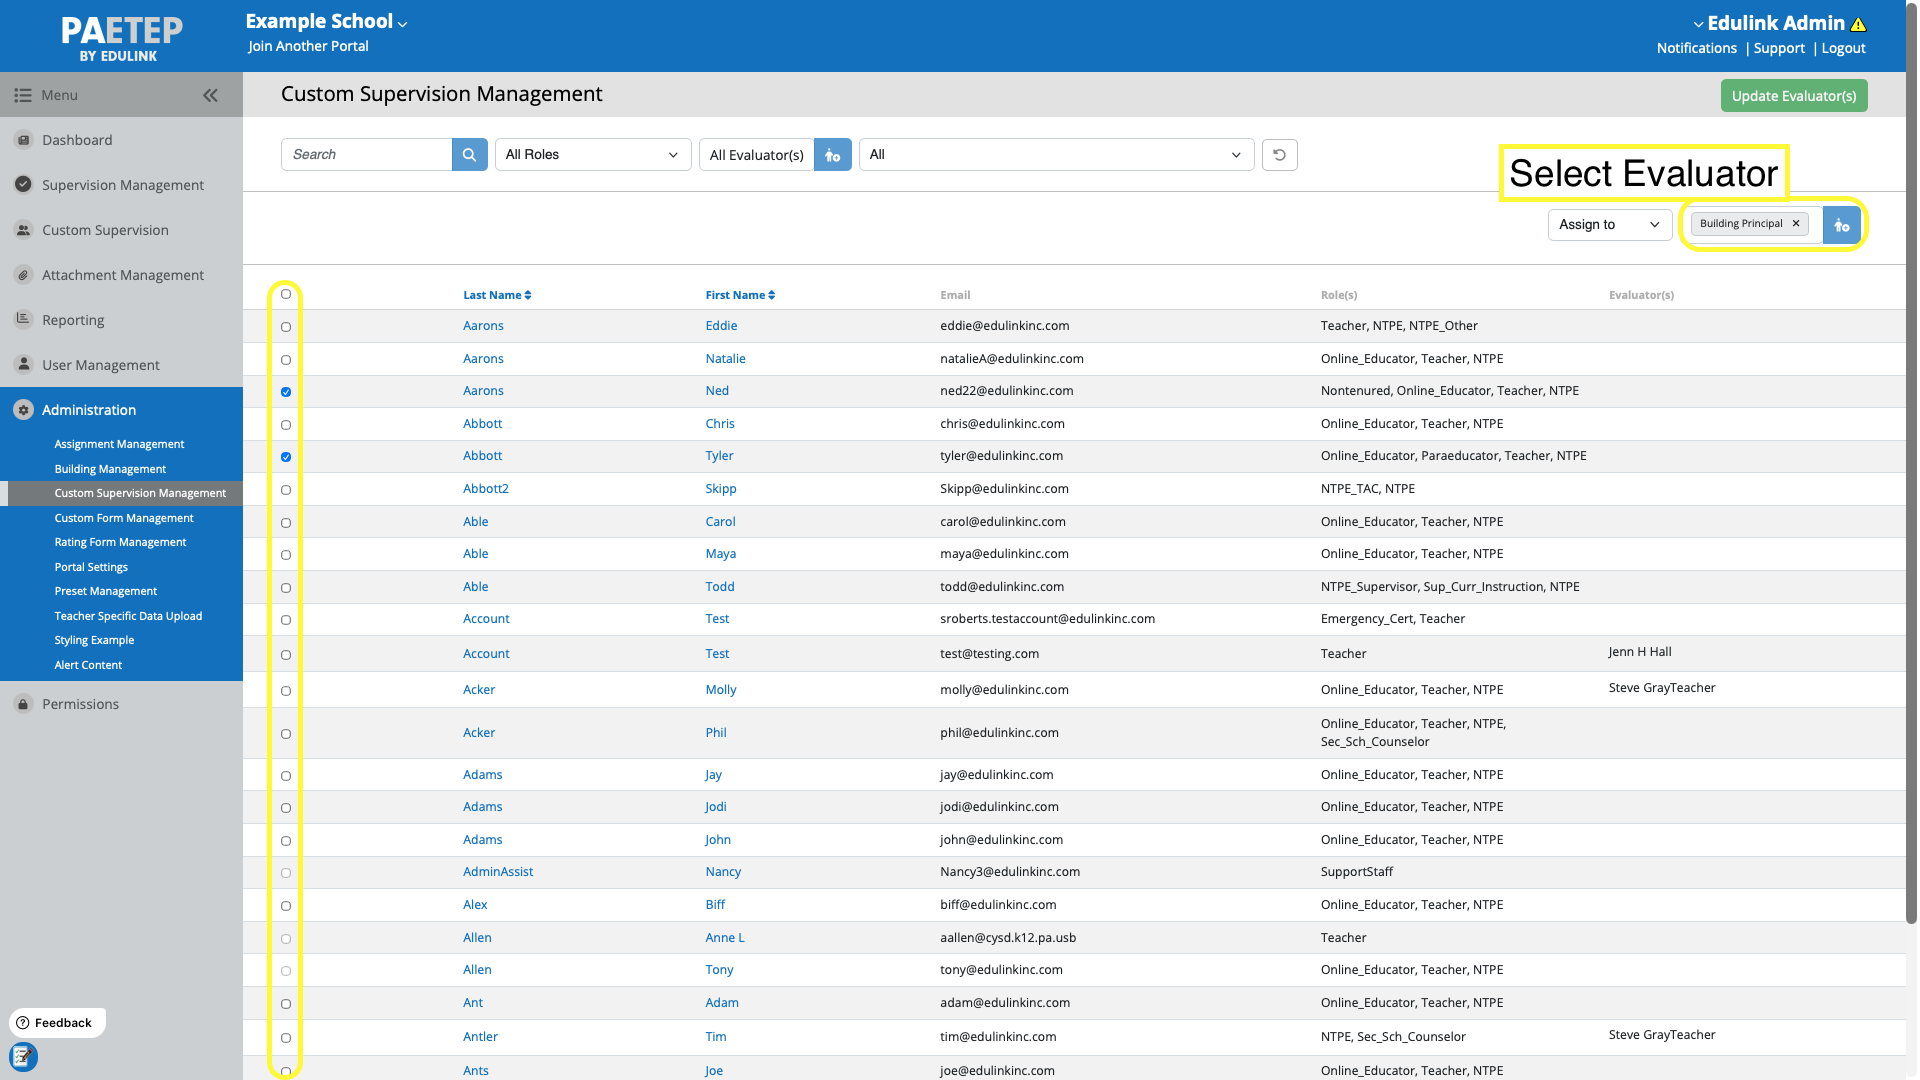Click the evaluator person icon beside All Evaluator(s)
Screen dimensions: 1920x1080
click(x=832, y=155)
